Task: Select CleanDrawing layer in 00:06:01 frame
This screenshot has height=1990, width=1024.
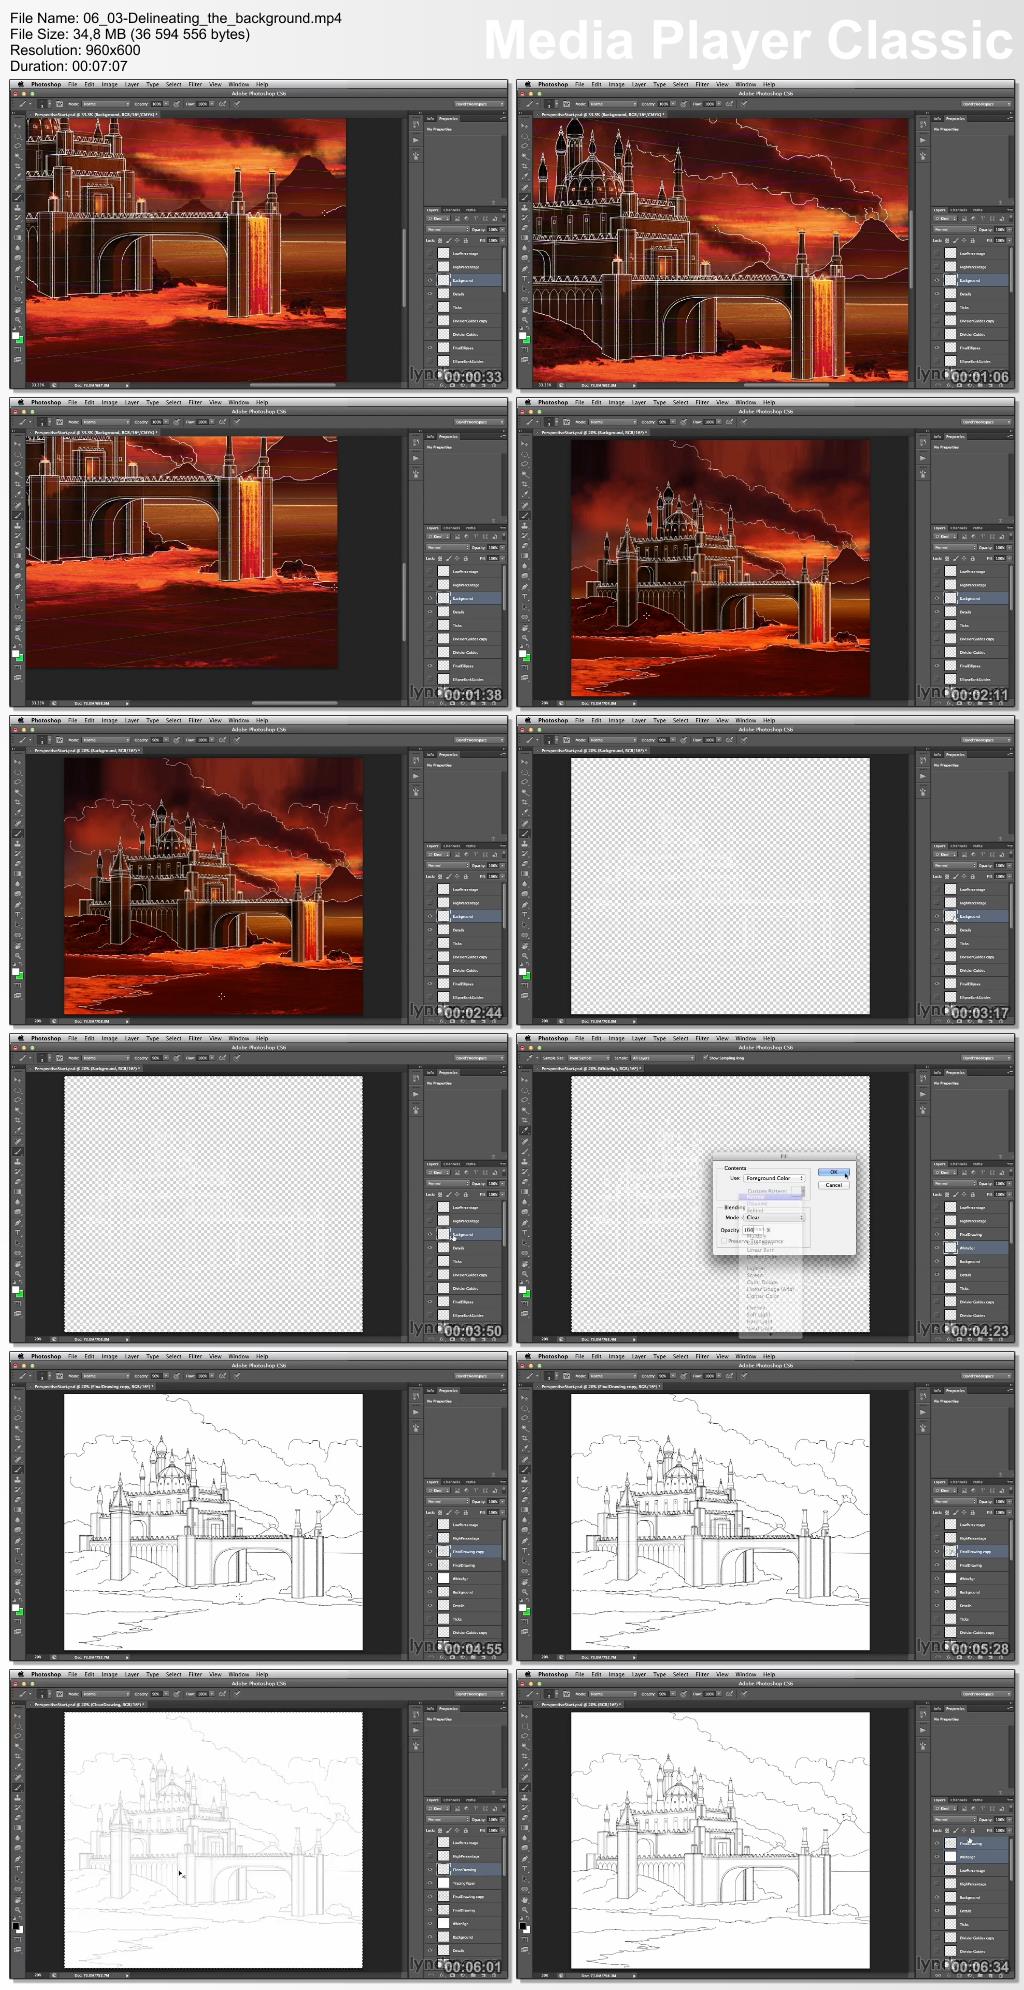Action: (x=464, y=1870)
